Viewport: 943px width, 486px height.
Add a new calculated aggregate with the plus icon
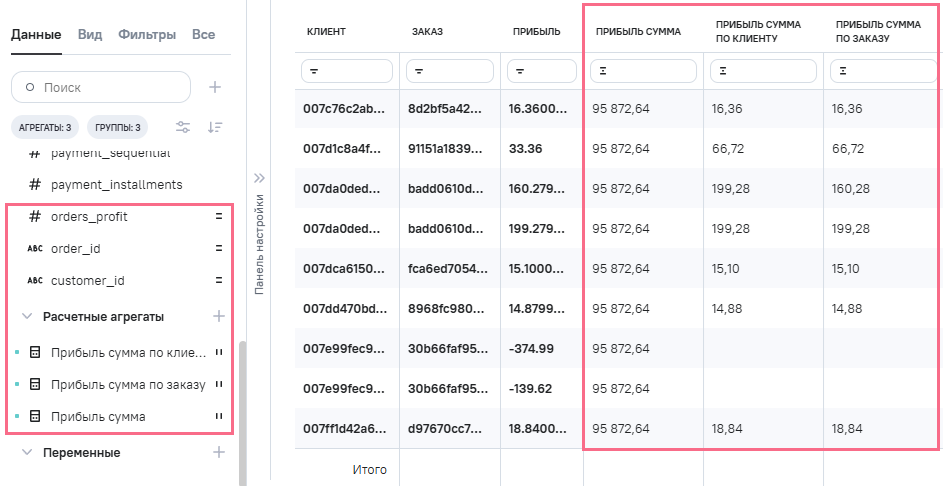(x=219, y=316)
